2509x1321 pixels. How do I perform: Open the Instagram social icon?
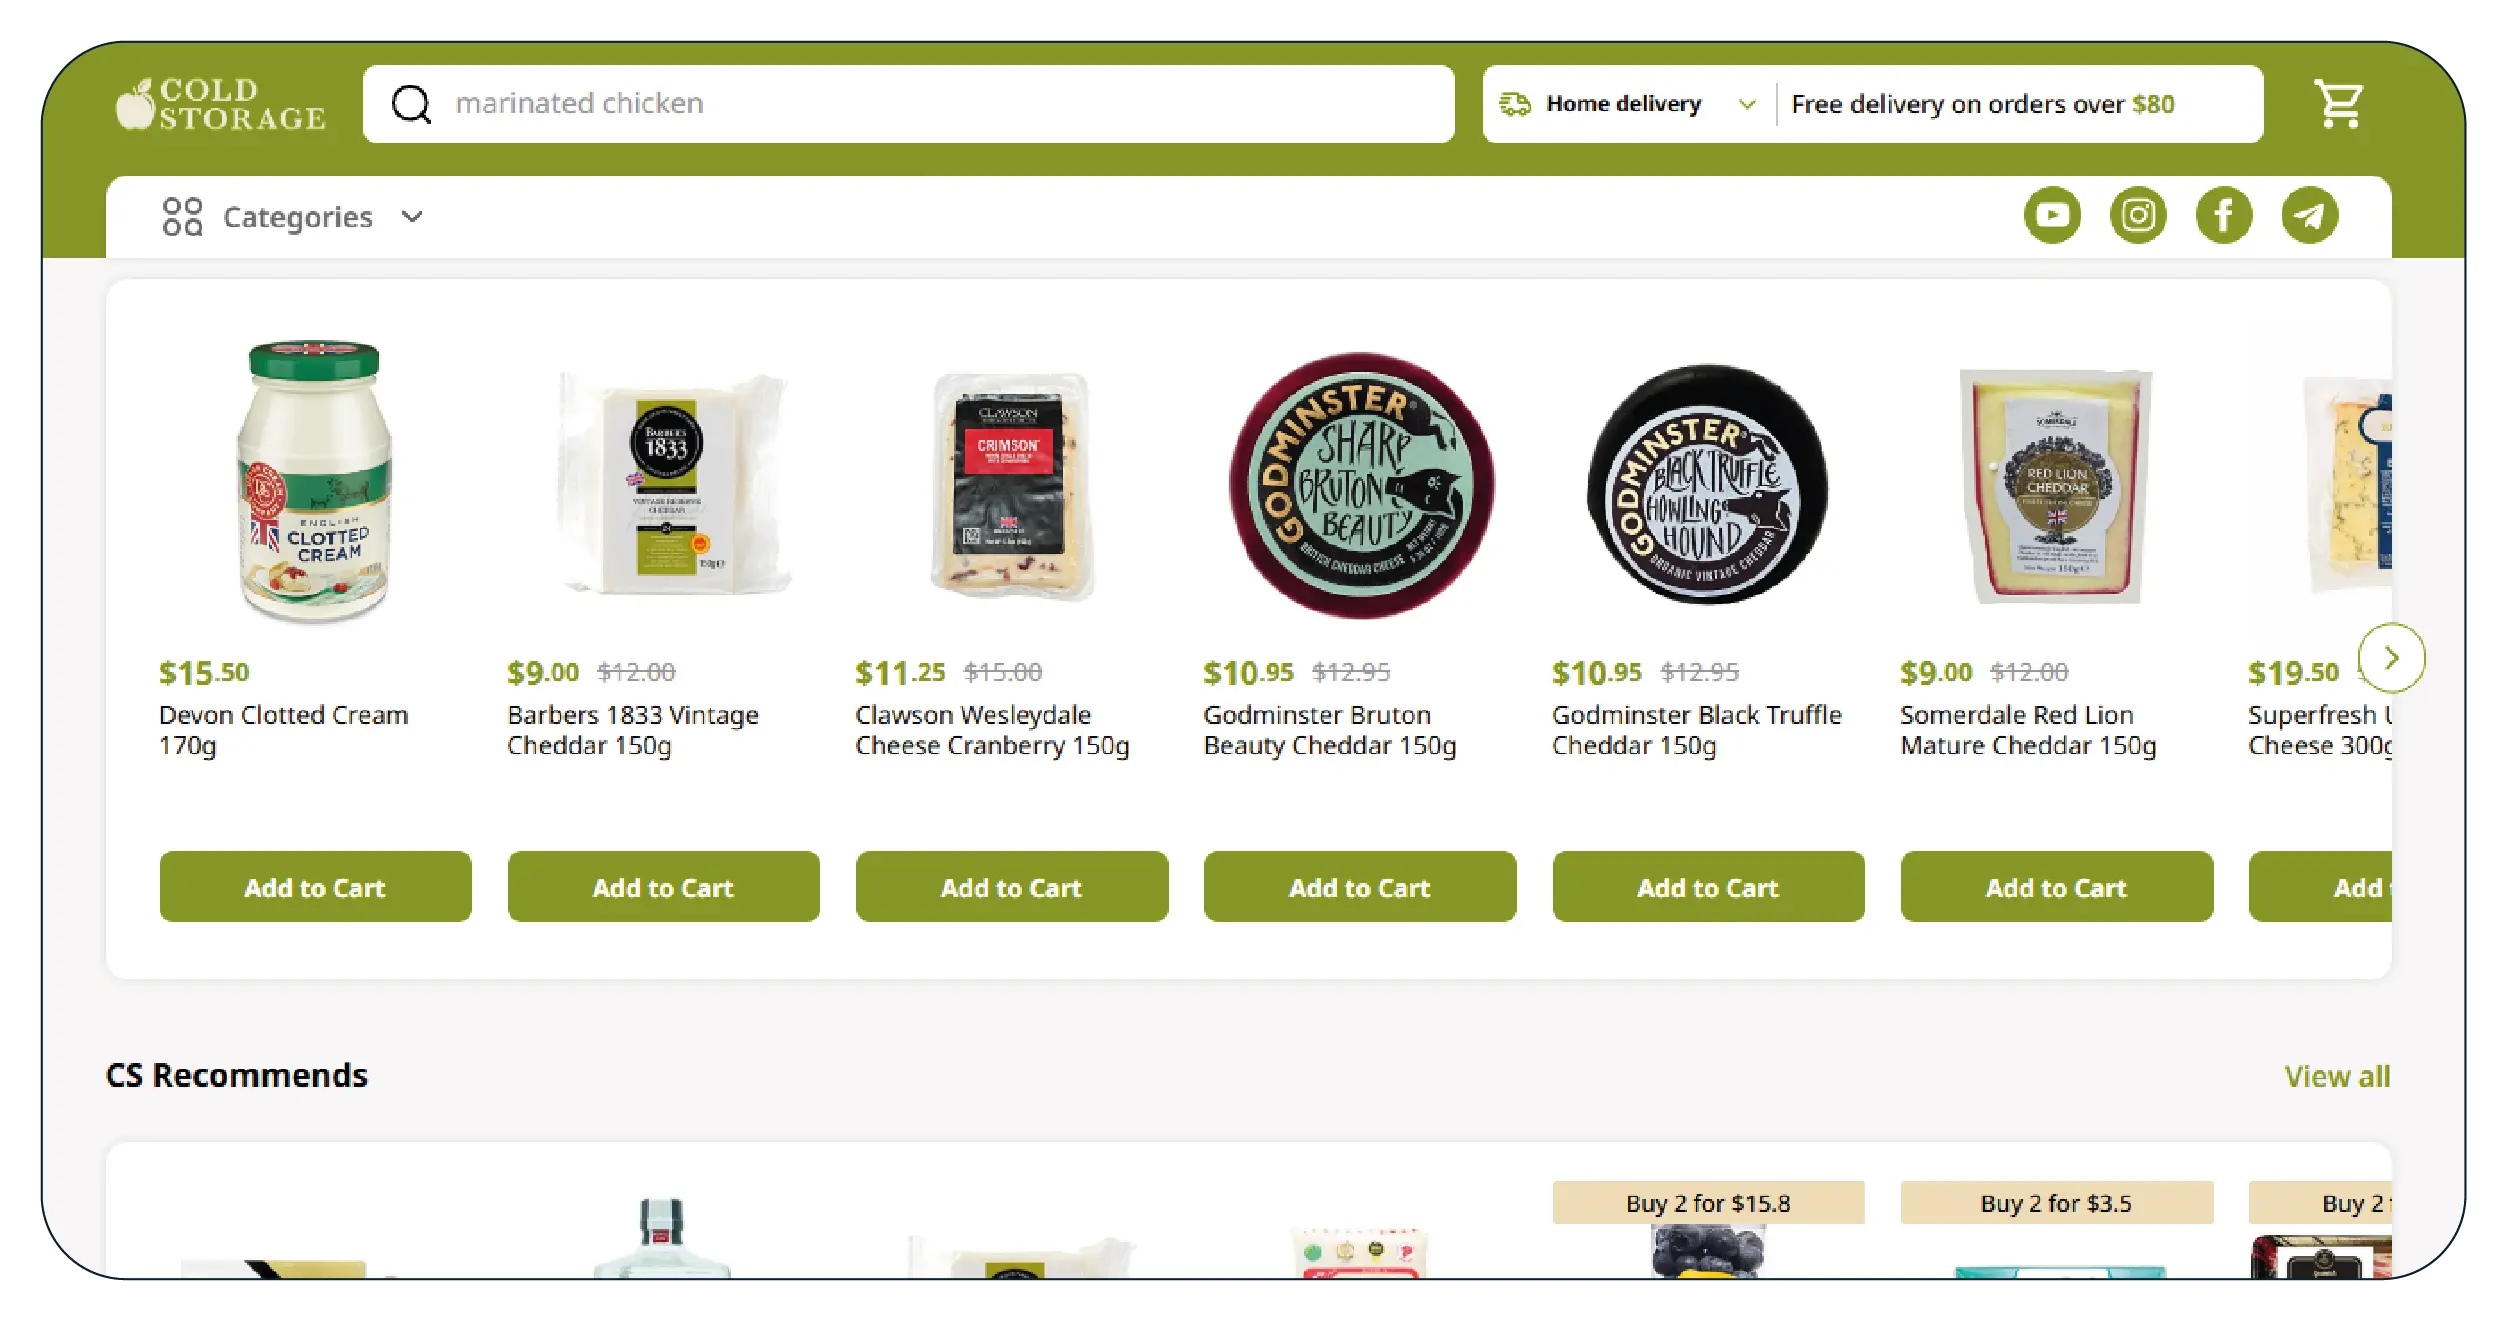tap(2138, 215)
